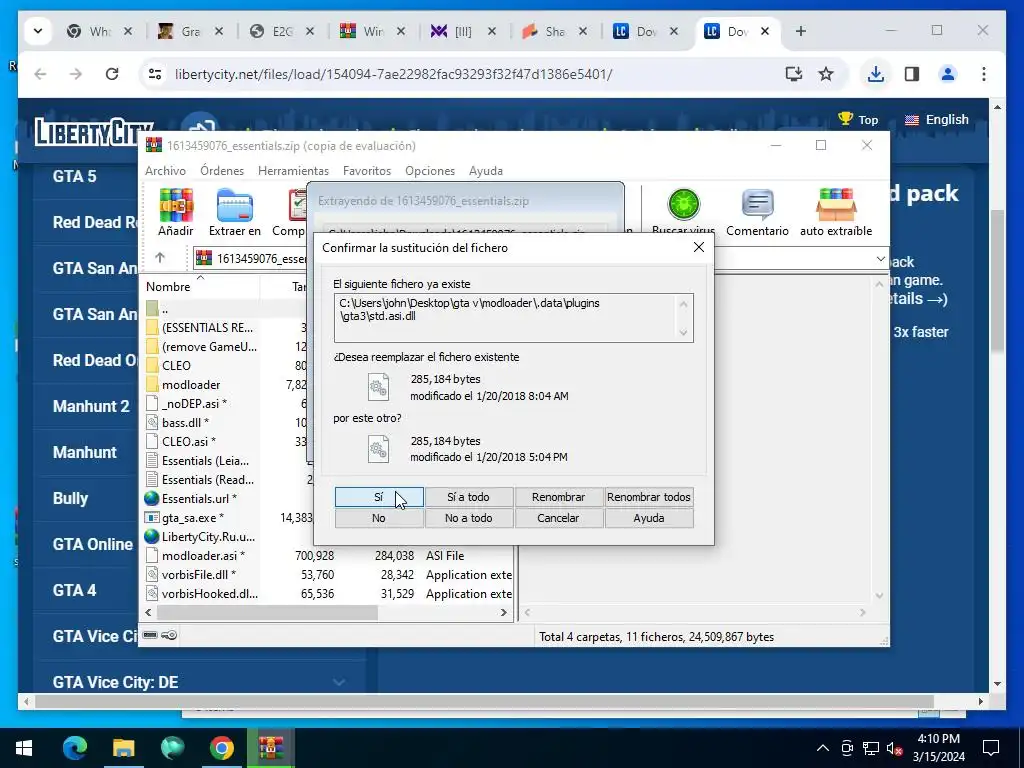Image resolution: width=1024 pixels, height=768 pixels.
Task: Open the Archivo menu in WinRAR
Action: tap(165, 170)
